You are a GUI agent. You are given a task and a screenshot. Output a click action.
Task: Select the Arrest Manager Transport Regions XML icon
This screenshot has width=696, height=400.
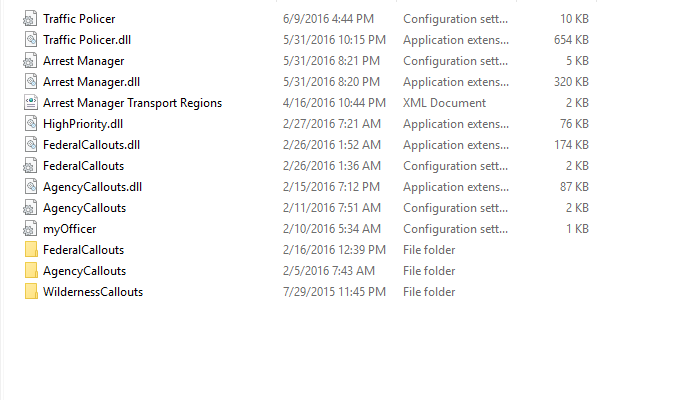click(x=31, y=103)
